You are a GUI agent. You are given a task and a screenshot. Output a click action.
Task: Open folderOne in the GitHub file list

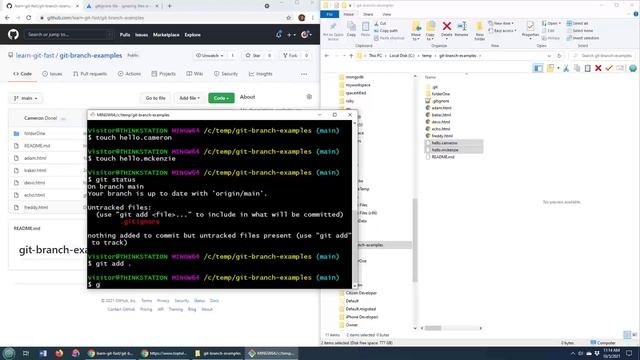(x=34, y=133)
